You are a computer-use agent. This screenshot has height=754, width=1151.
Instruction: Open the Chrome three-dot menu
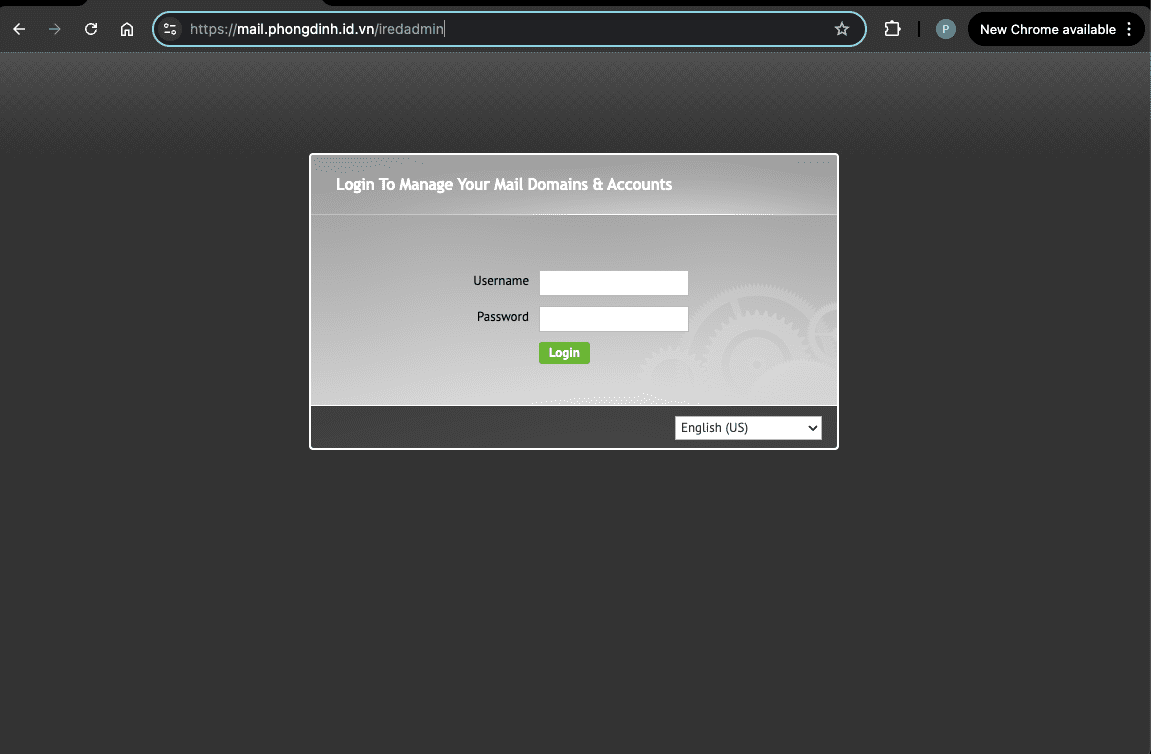point(1129,29)
